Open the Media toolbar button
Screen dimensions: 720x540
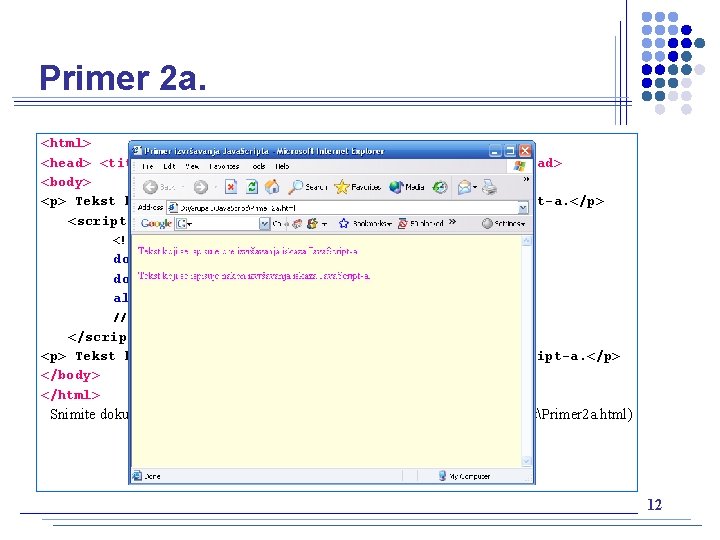406,187
